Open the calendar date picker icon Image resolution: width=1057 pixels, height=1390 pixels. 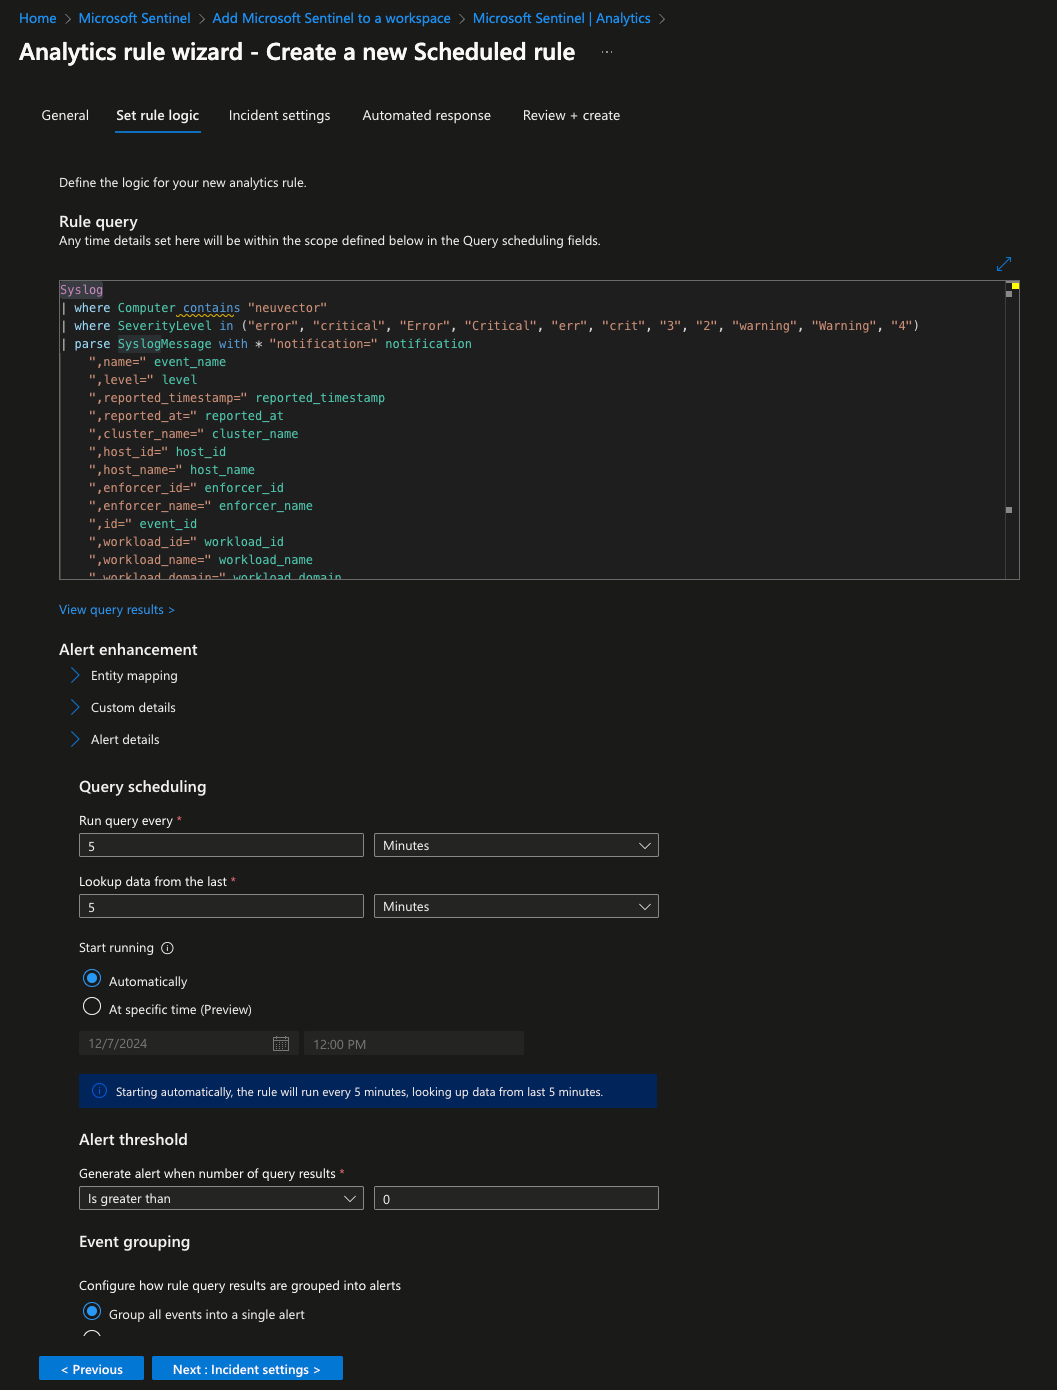[x=281, y=1044]
